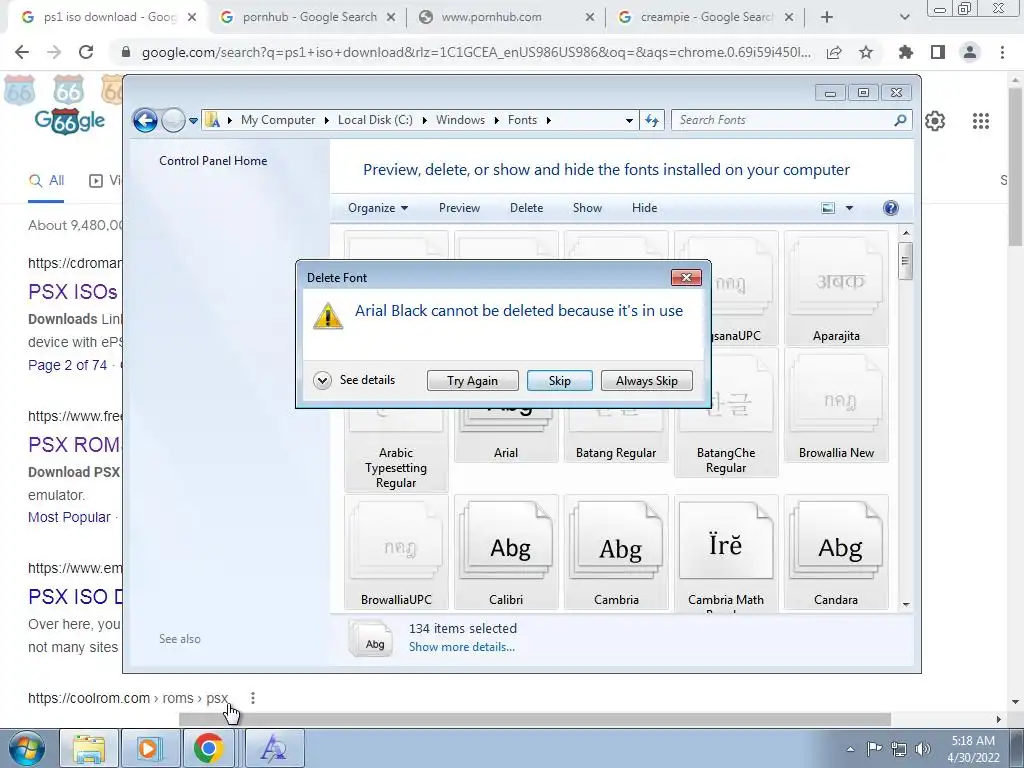Screen dimensions: 1024x768
Task: Bookmark this page with star icon
Action: tap(866, 53)
